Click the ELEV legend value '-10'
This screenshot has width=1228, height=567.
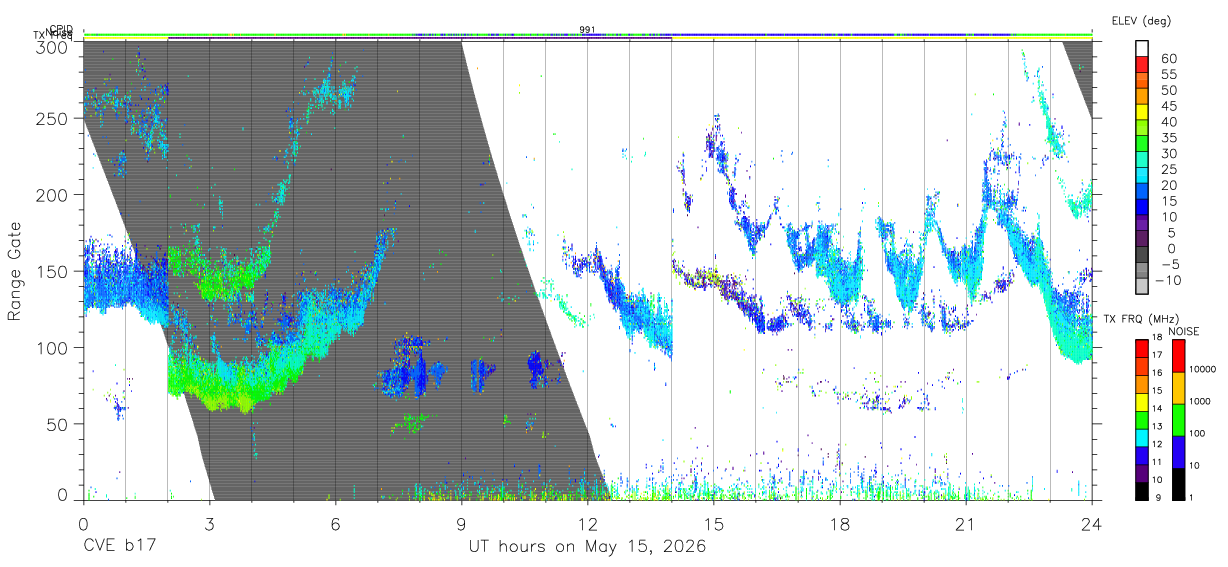(1168, 280)
